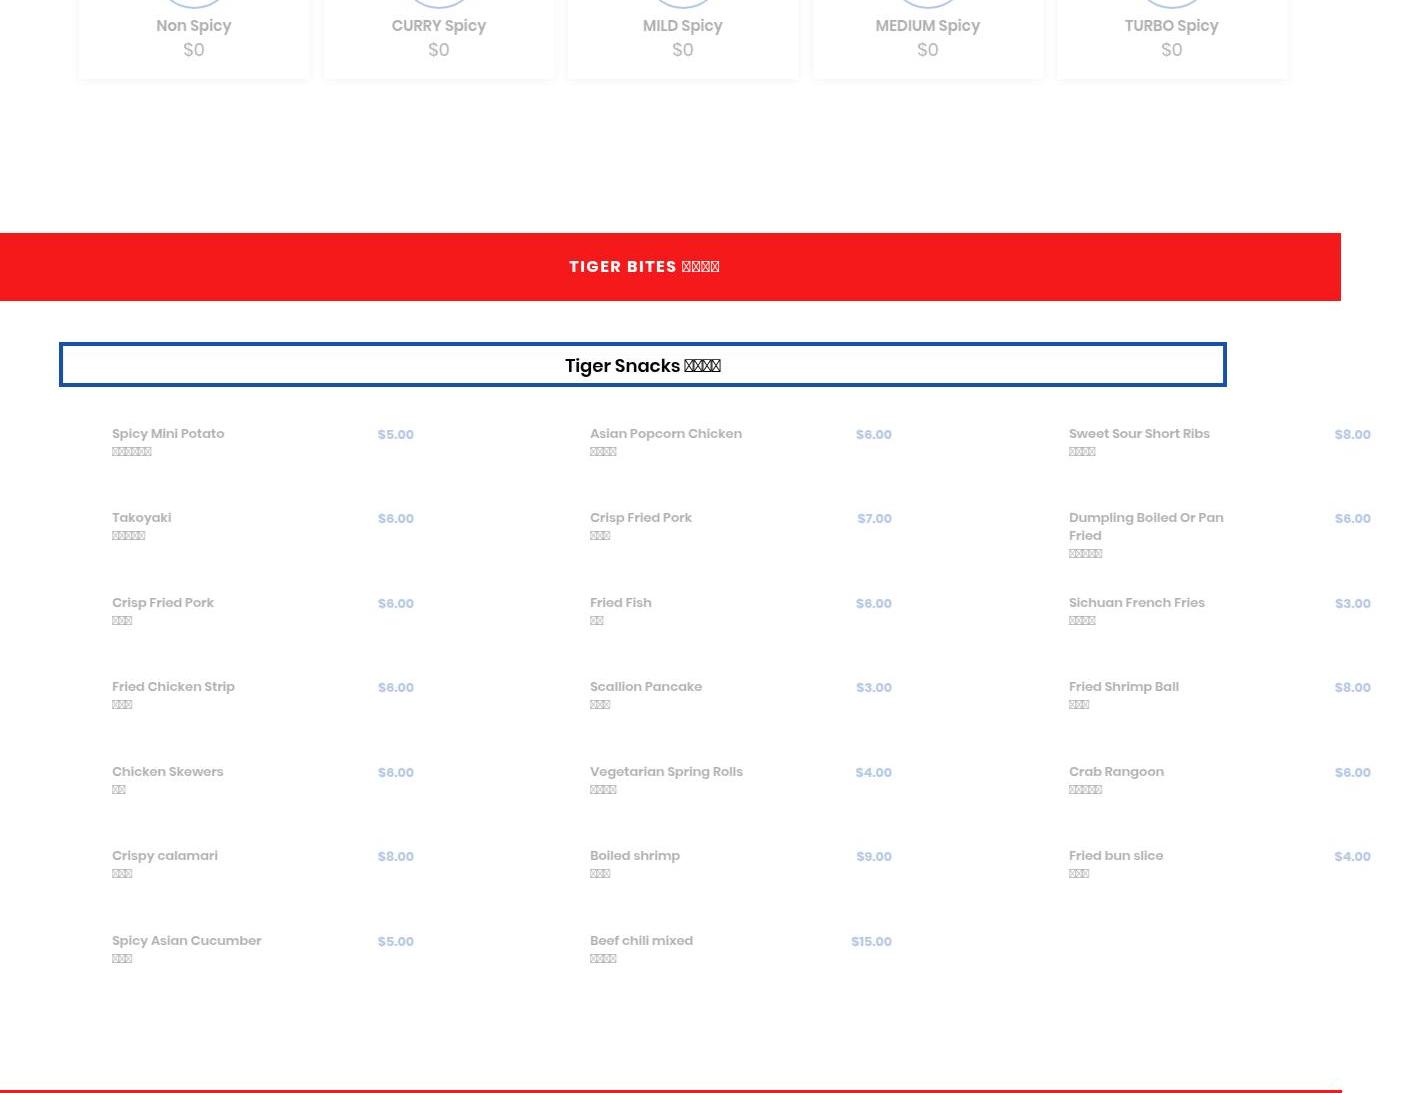Choose Dumpling Boiled Or Pan Fried
This screenshot has width=1410, height=1093.
(1145, 526)
